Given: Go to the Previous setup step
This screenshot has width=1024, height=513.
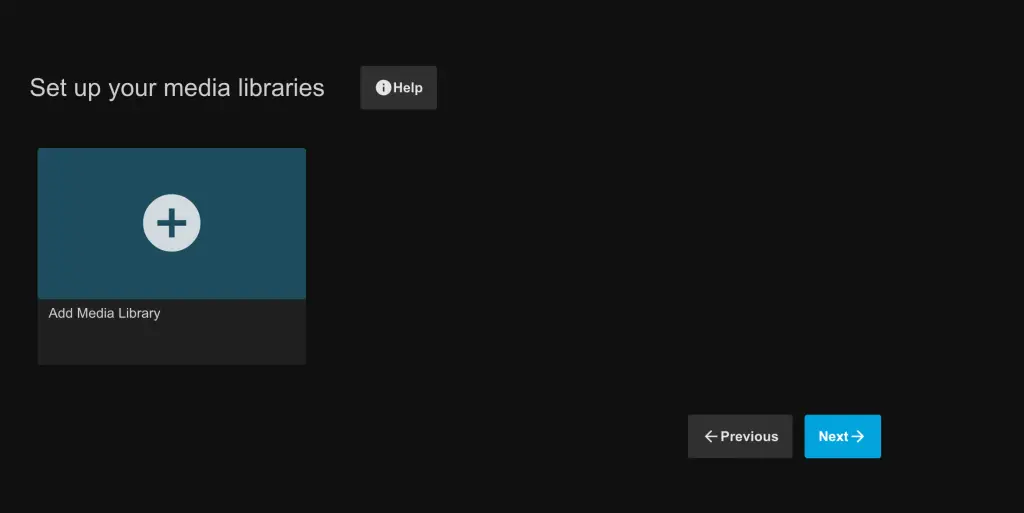Looking at the screenshot, I should (x=740, y=437).
